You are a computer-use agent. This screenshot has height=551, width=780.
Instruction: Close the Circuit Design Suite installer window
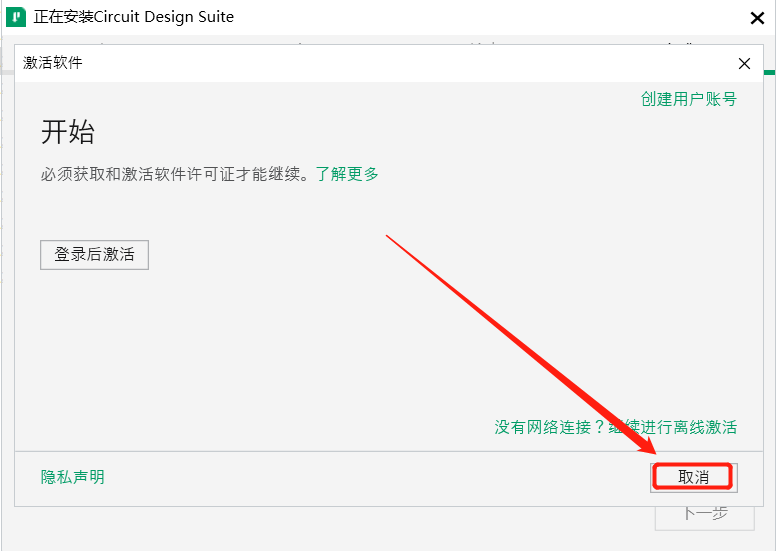pos(757,18)
